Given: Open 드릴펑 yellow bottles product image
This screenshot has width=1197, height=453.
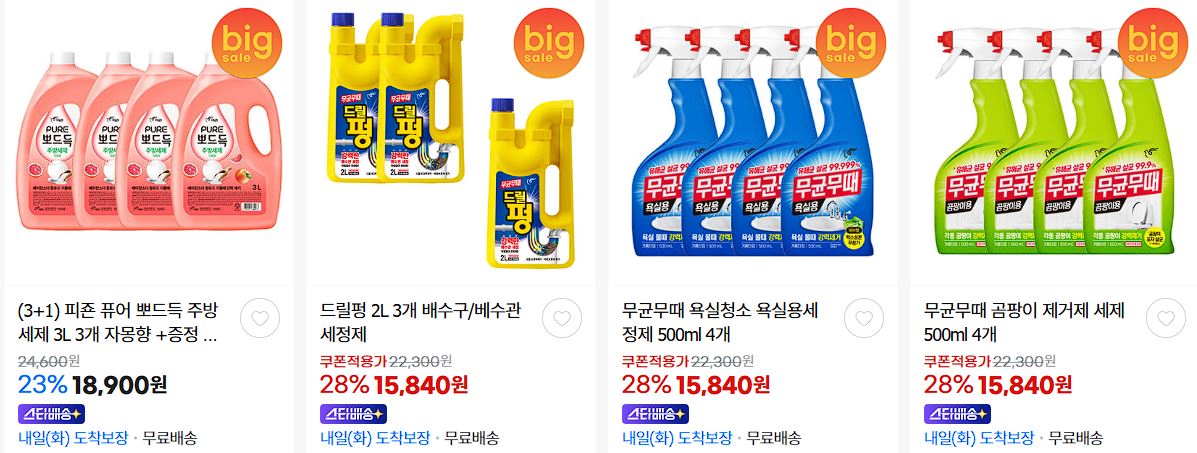Looking at the screenshot, I should (x=451, y=141).
